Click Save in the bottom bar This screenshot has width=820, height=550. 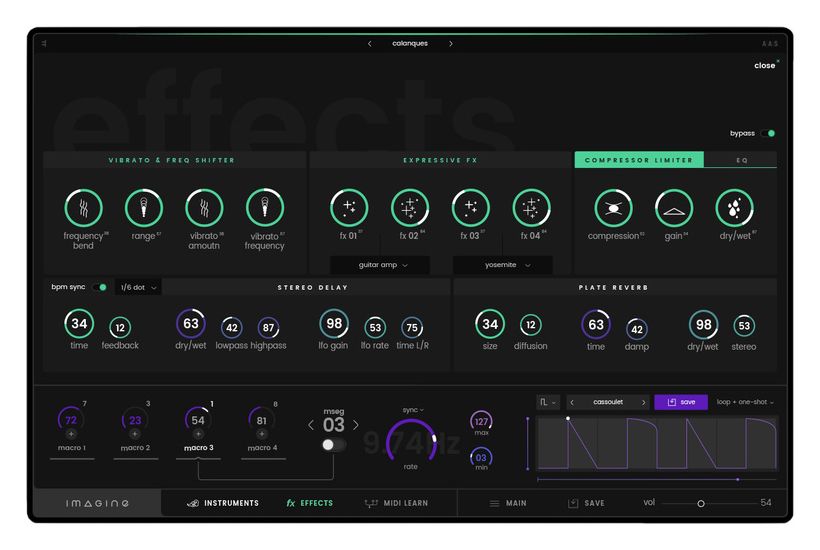(586, 503)
